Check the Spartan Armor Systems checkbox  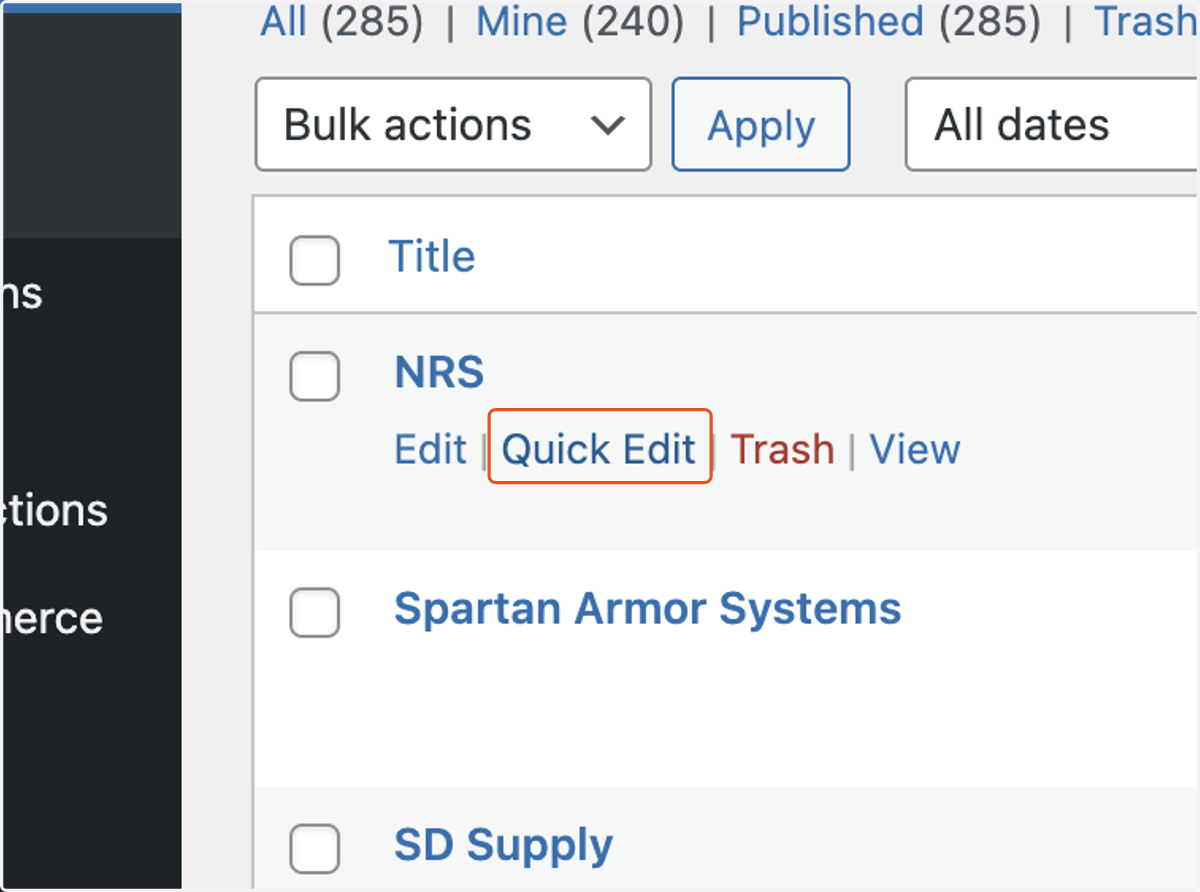click(315, 613)
